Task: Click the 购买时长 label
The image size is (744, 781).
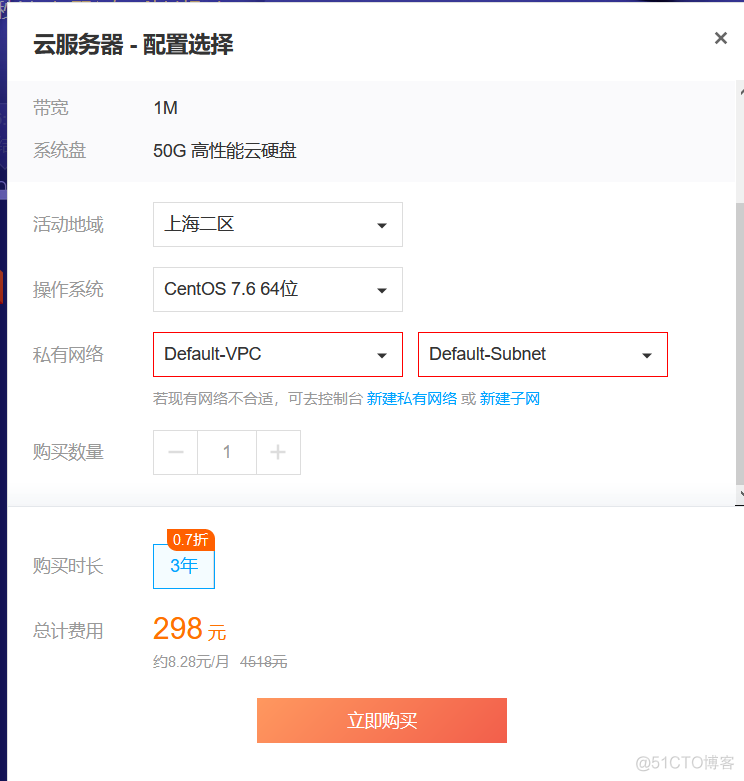Action: 68,566
